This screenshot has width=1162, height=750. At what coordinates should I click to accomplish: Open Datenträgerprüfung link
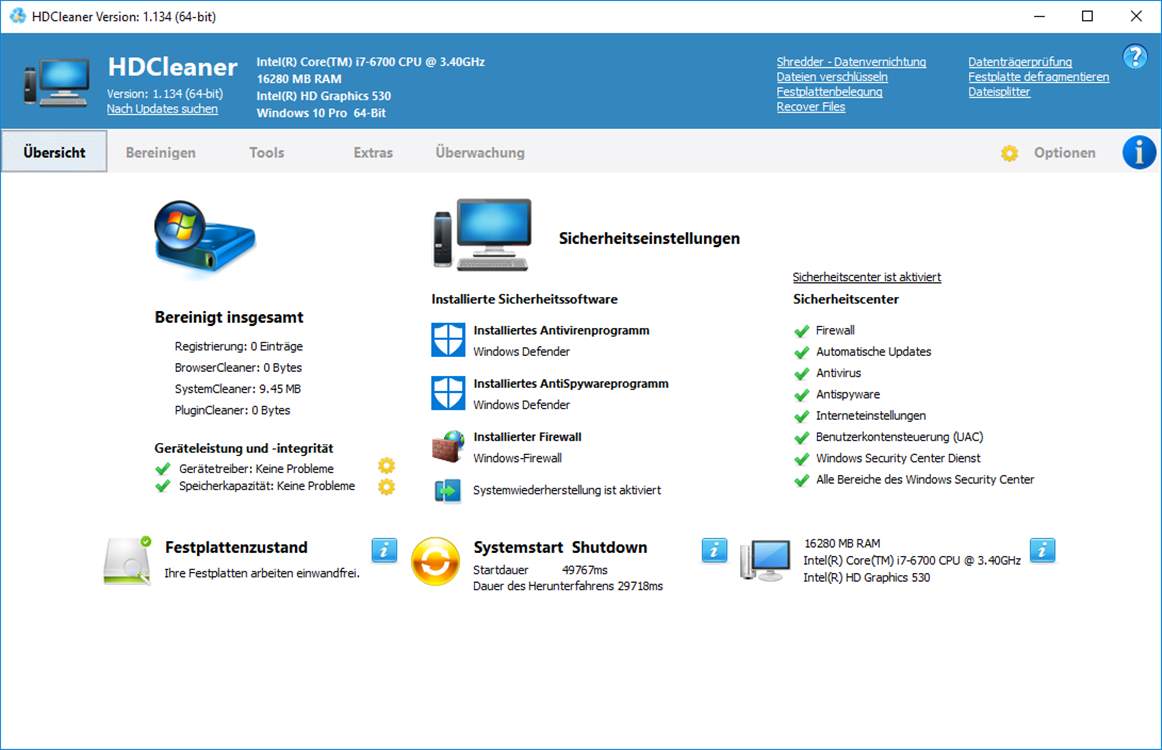tap(1020, 62)
